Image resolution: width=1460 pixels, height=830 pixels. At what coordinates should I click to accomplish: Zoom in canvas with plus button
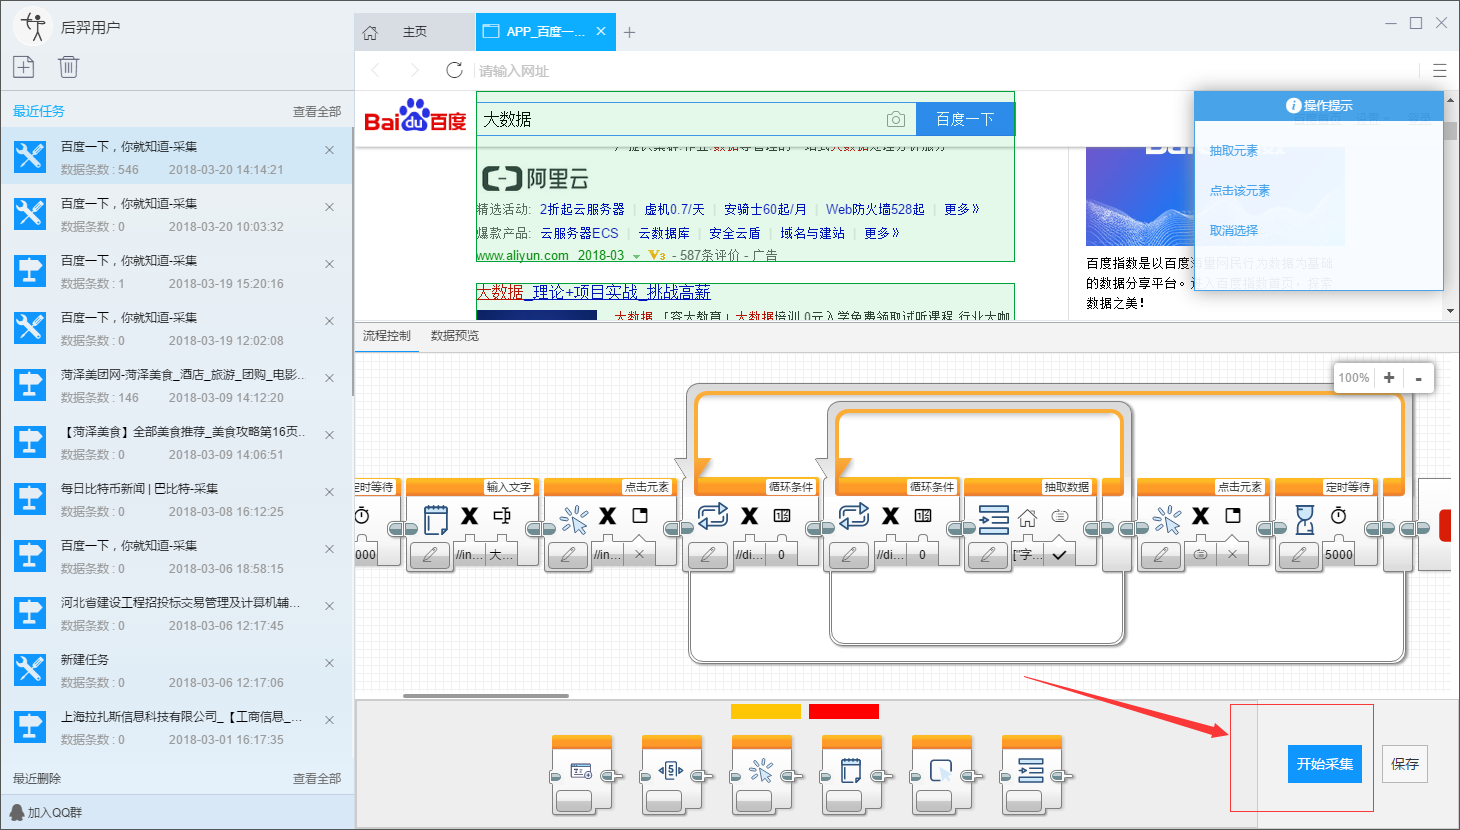pos(1388,377)
